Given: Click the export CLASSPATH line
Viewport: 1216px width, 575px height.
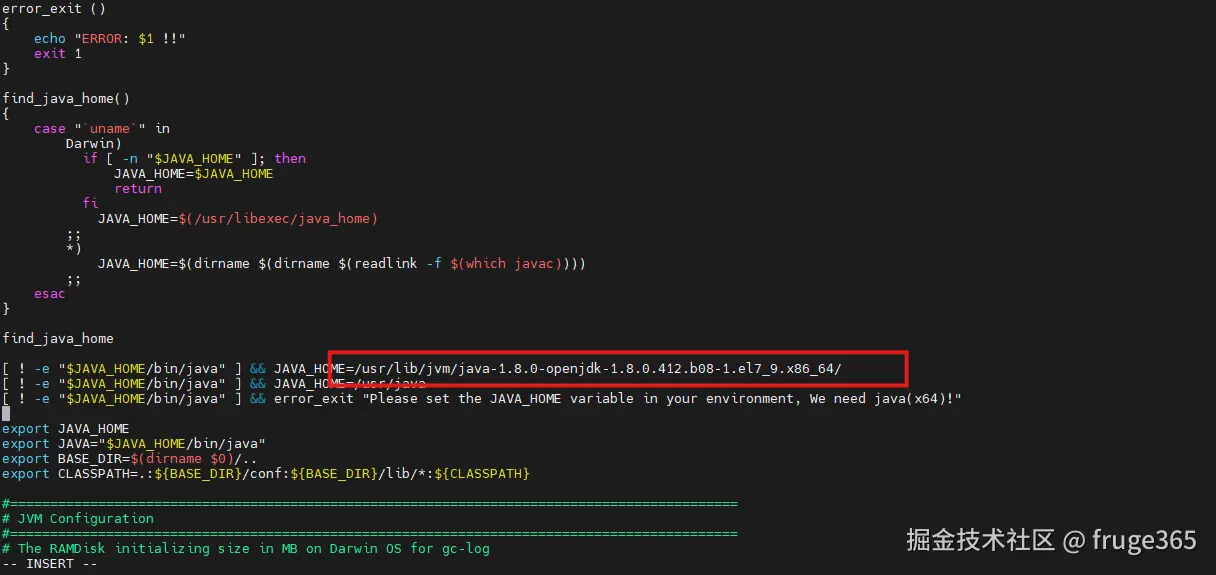Looking at the screenshot, I should coord(266,473).
